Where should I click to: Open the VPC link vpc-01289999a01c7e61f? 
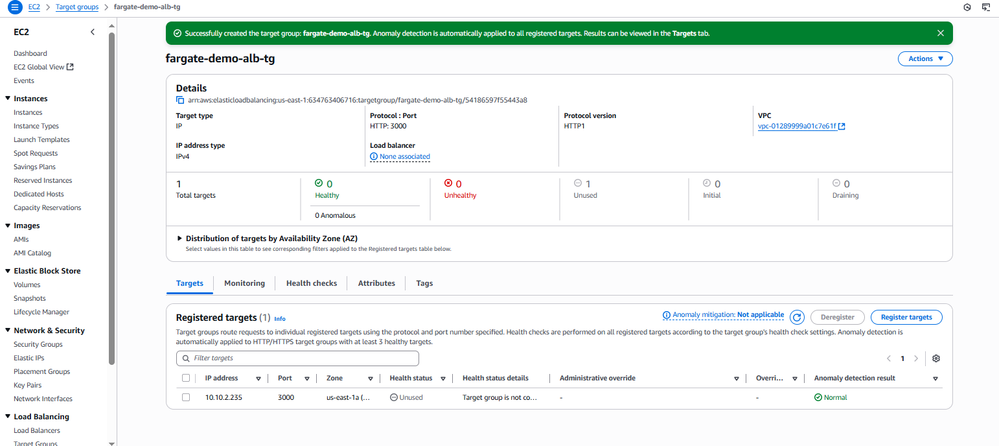tap(795, 126)
